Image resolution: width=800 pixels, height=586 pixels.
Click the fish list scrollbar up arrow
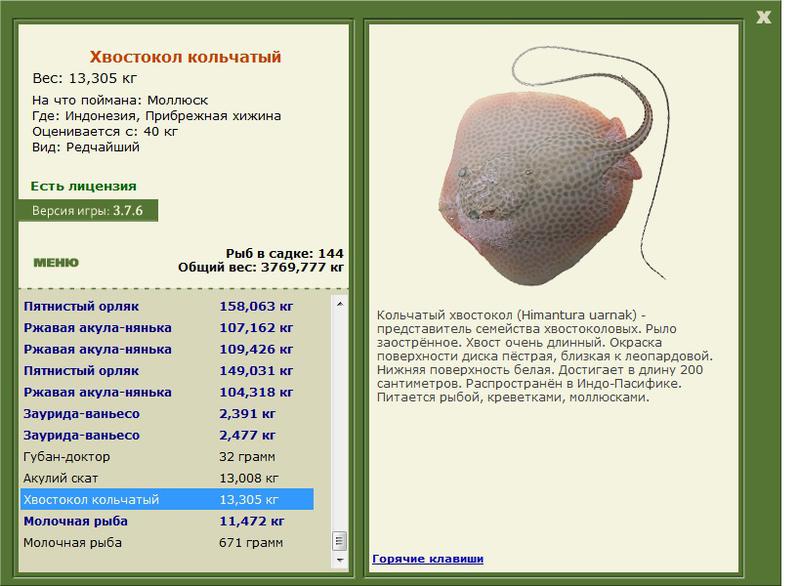click(x=340, y=304)
